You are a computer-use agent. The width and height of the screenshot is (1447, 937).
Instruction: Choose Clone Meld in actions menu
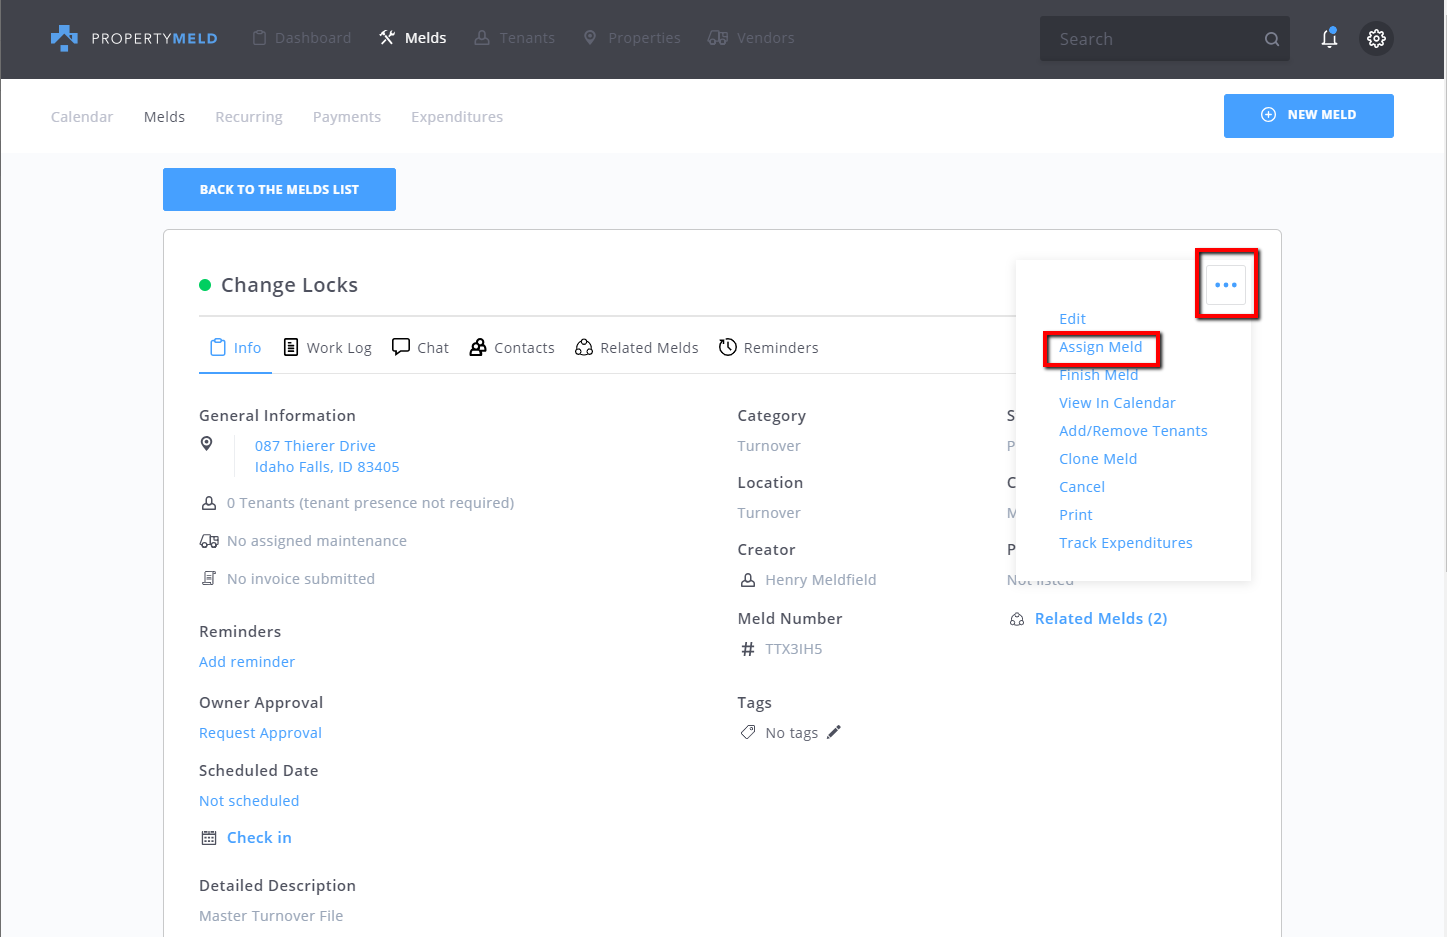(x=1097, y=459)
